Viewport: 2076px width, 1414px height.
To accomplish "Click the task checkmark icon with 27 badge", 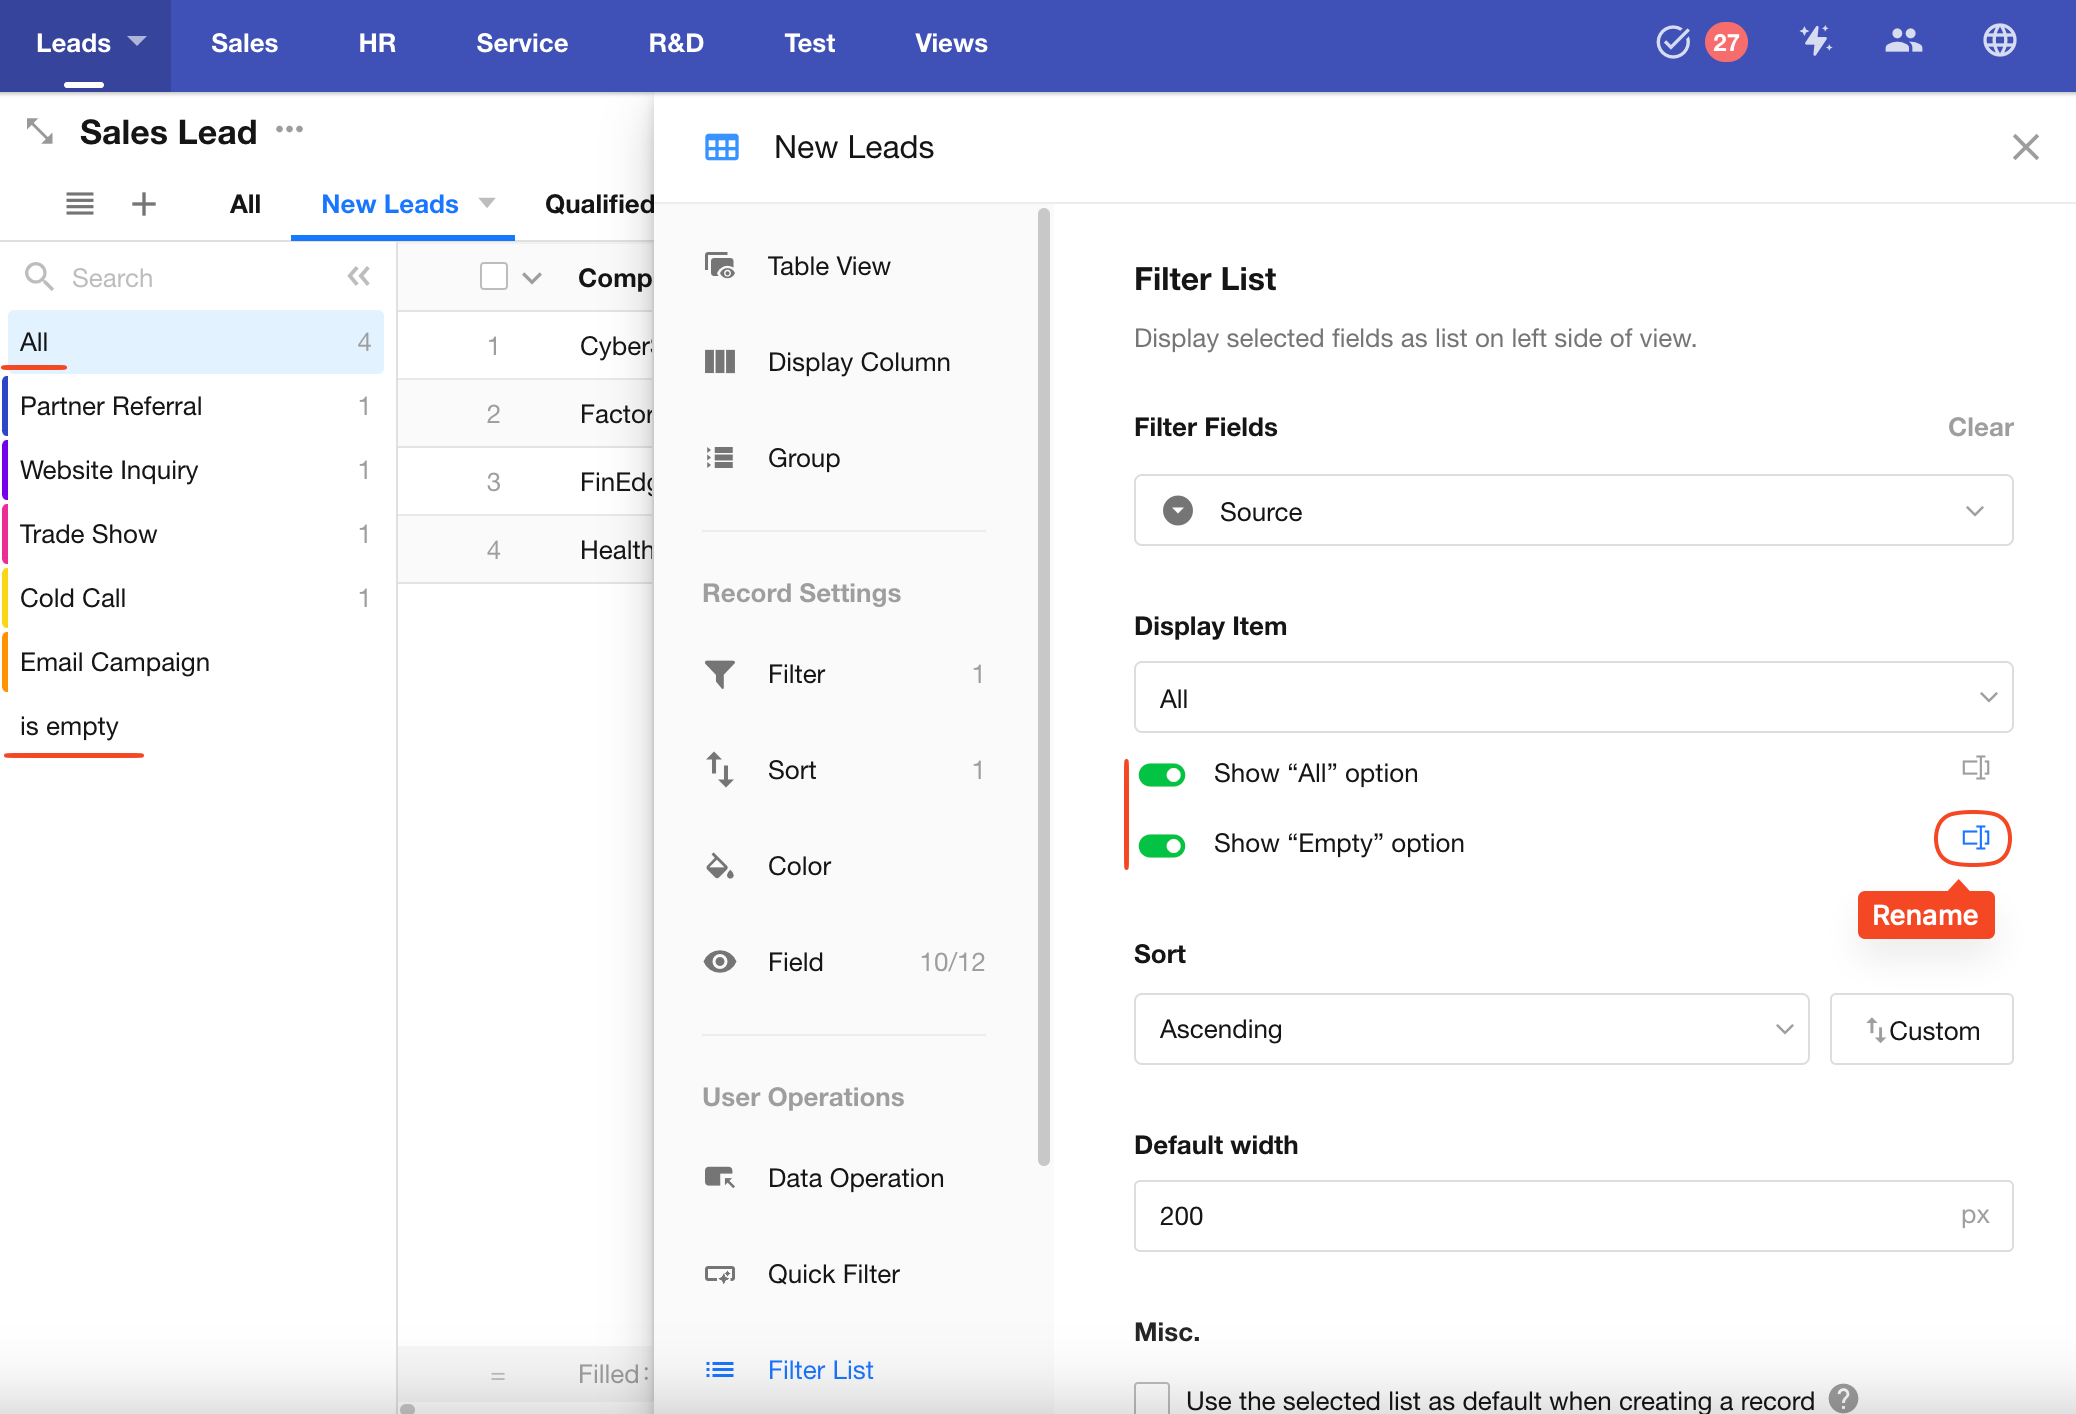I will (1673, 42).
